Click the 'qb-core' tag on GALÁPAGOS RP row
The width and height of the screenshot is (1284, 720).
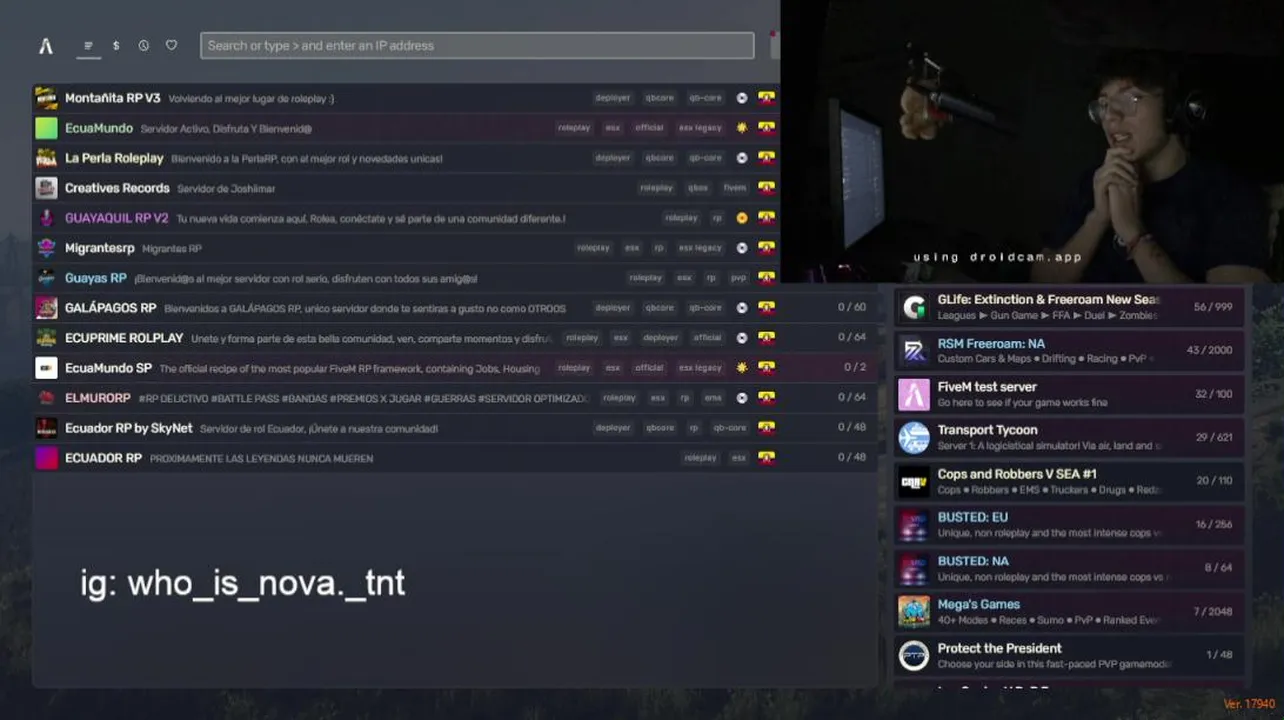(706, 308)
